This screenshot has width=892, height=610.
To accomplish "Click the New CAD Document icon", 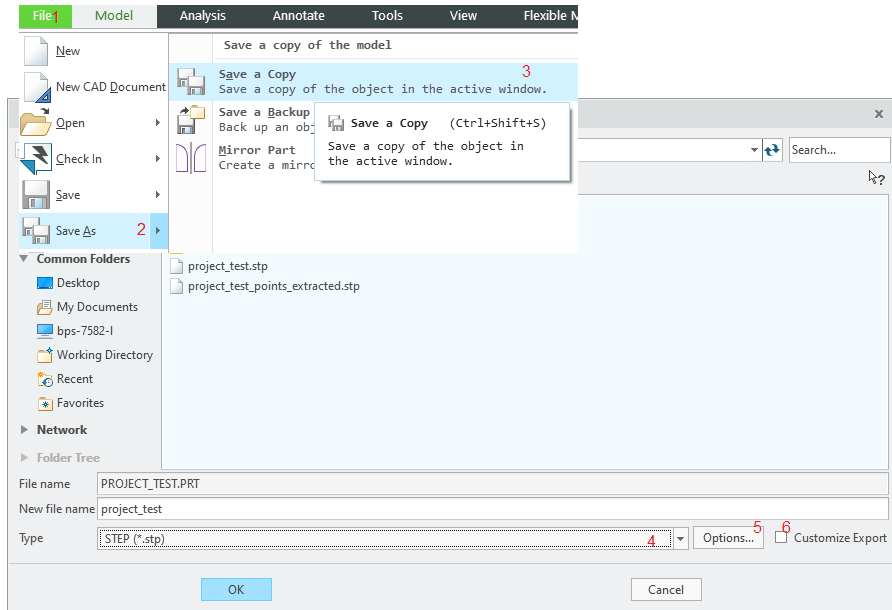I will point(39,87).
